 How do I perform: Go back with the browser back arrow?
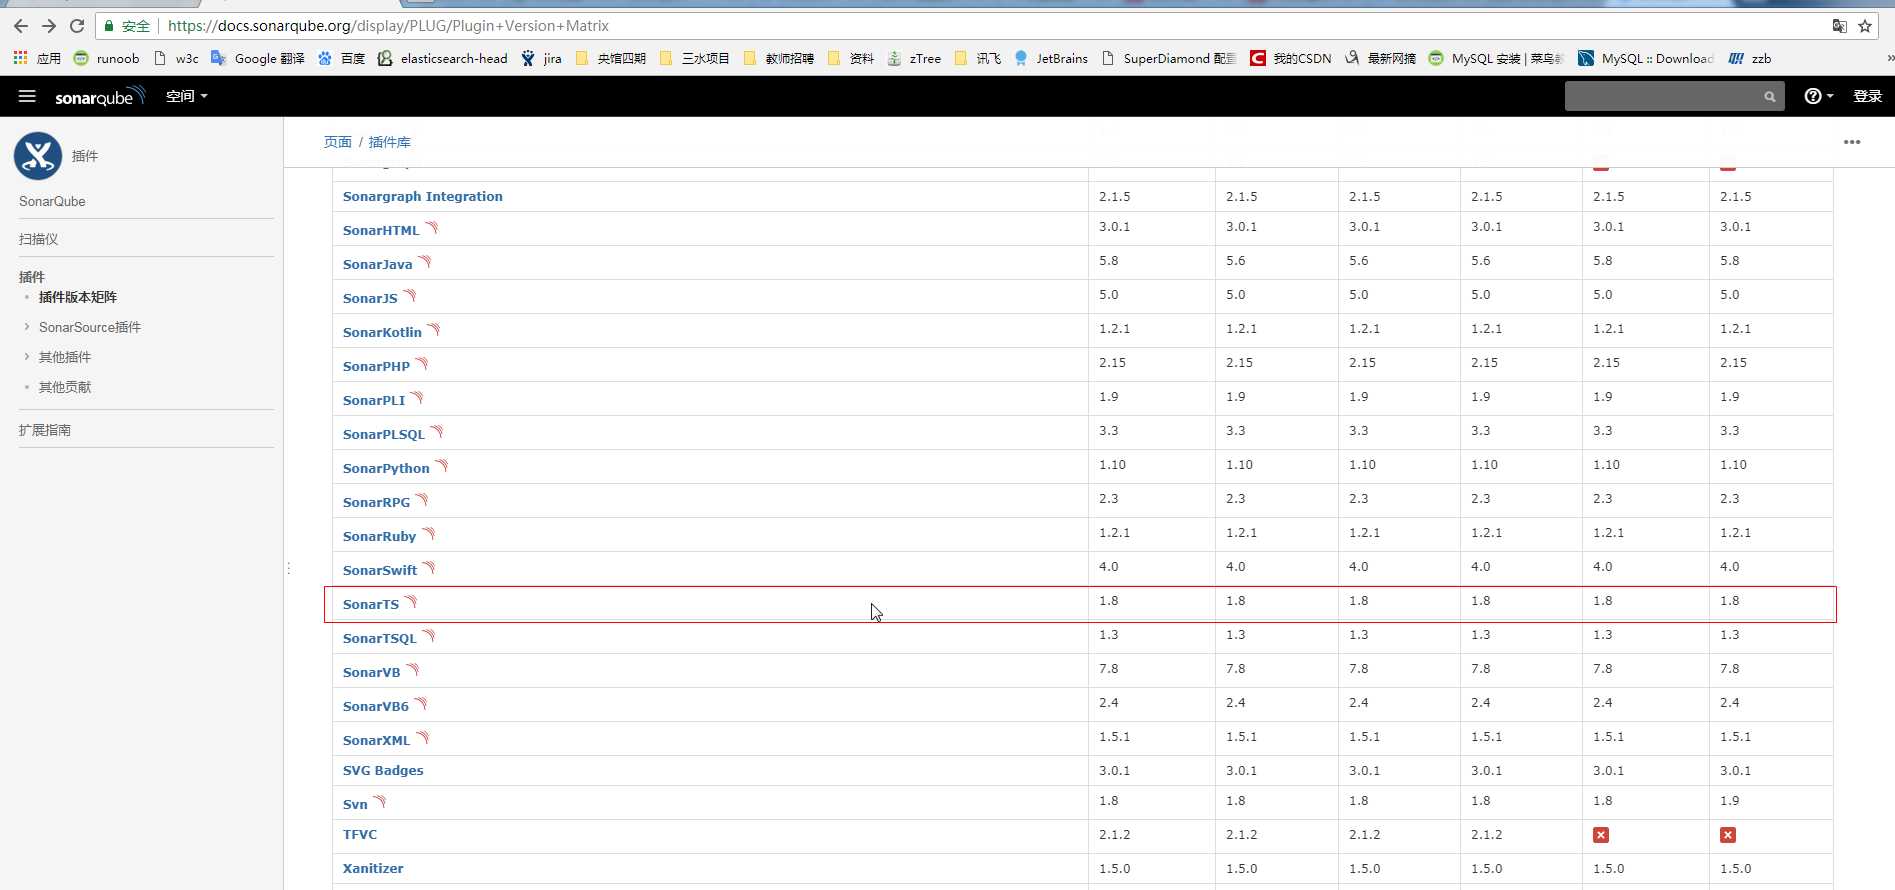tap(20, 26)
